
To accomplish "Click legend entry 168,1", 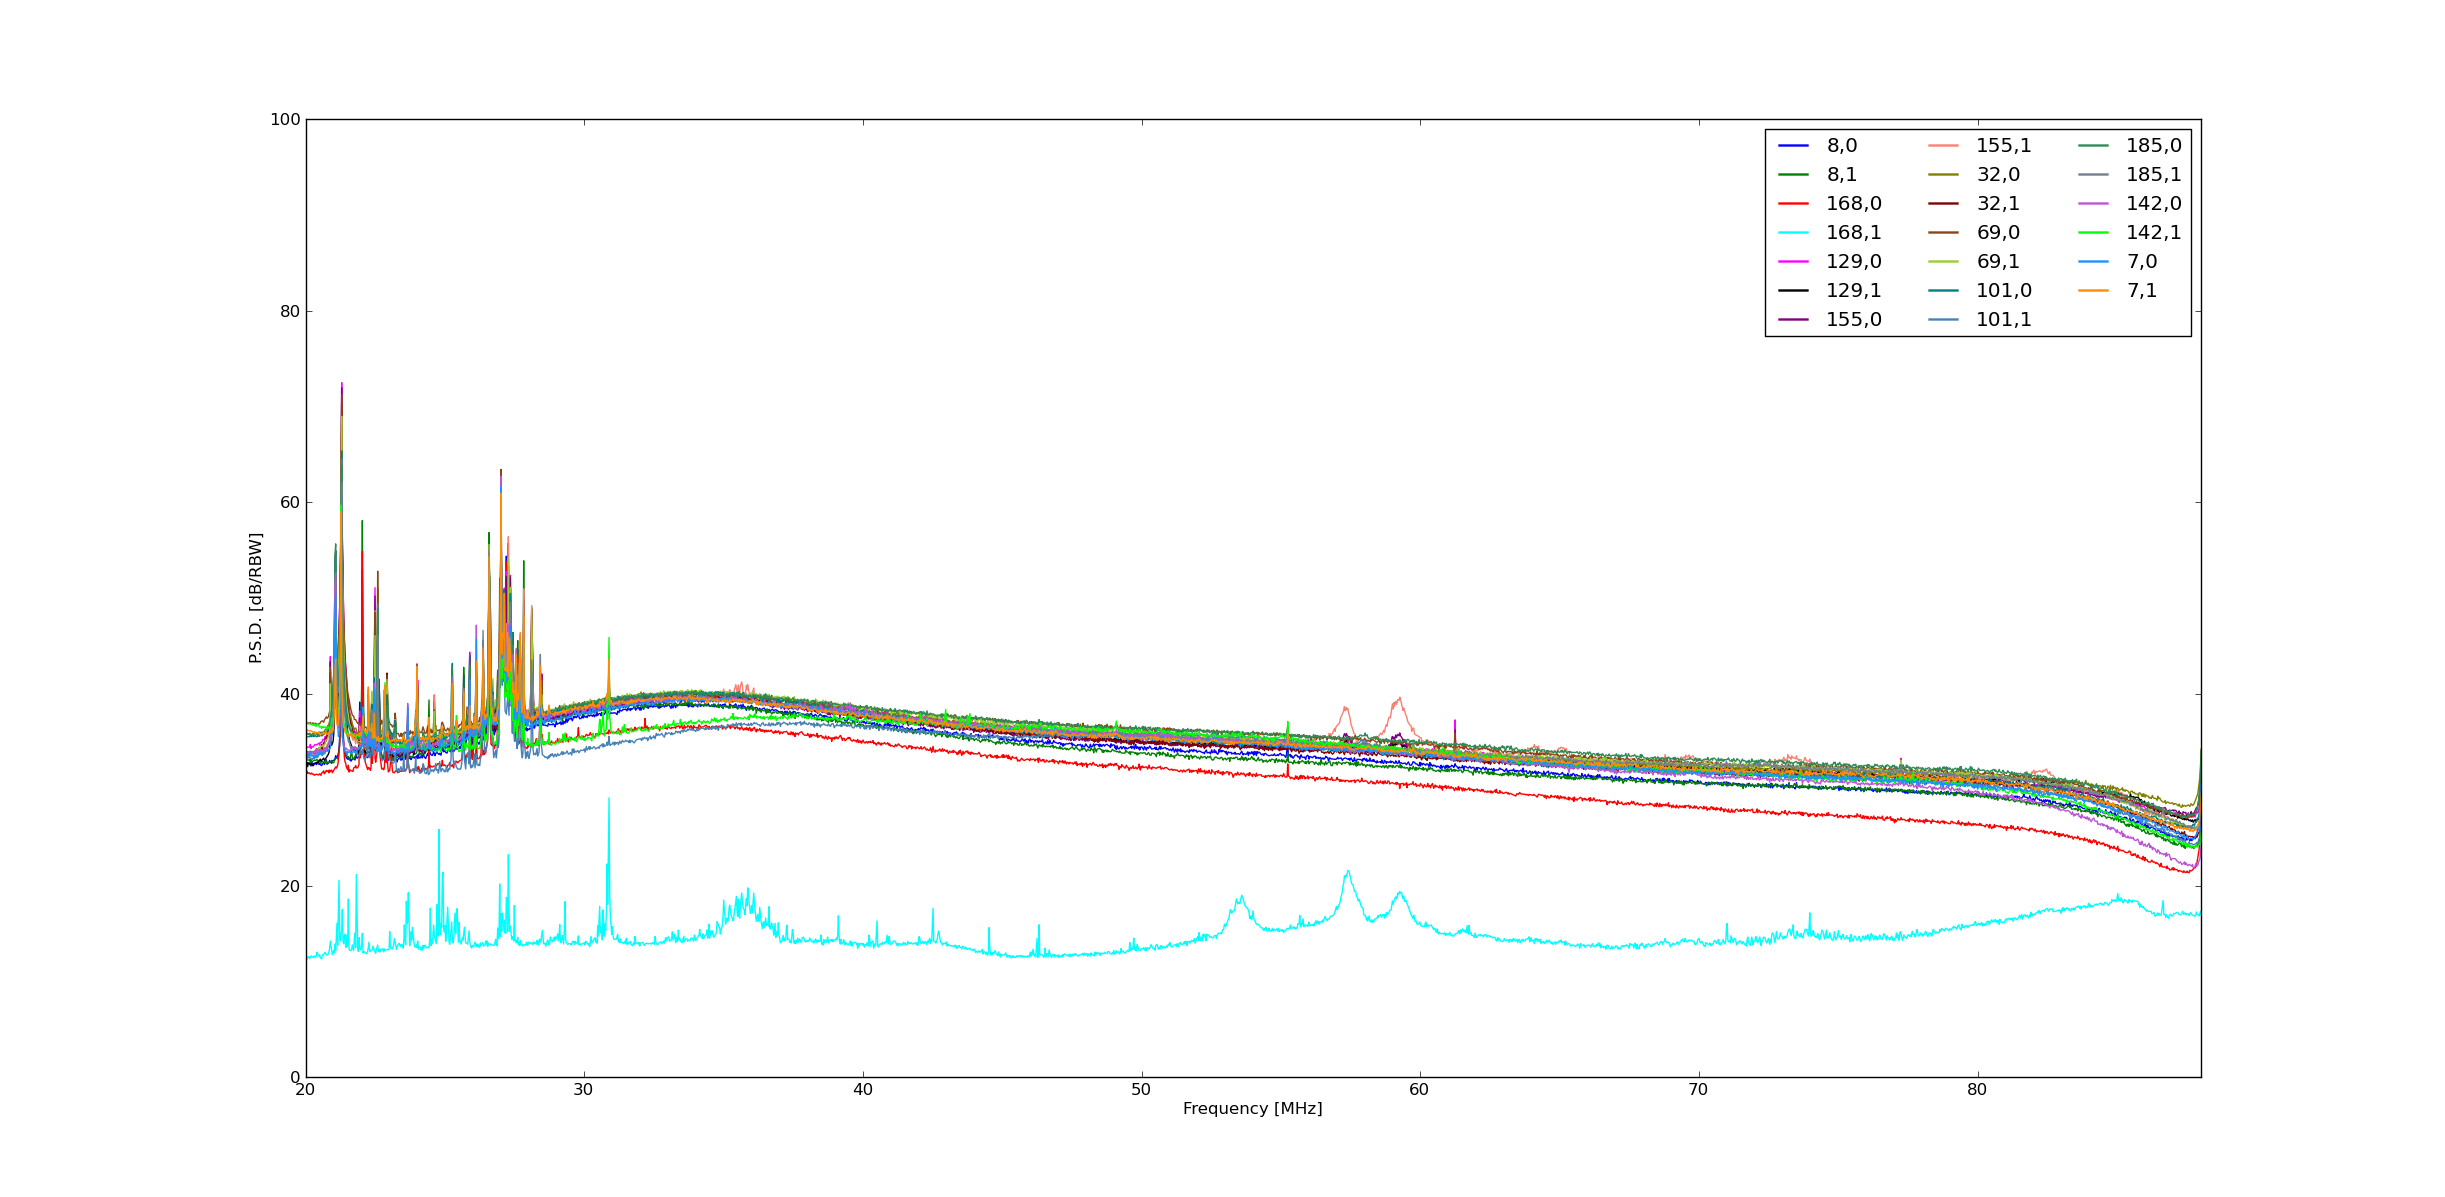I will pyautogui.click(x=1829, y=233).
